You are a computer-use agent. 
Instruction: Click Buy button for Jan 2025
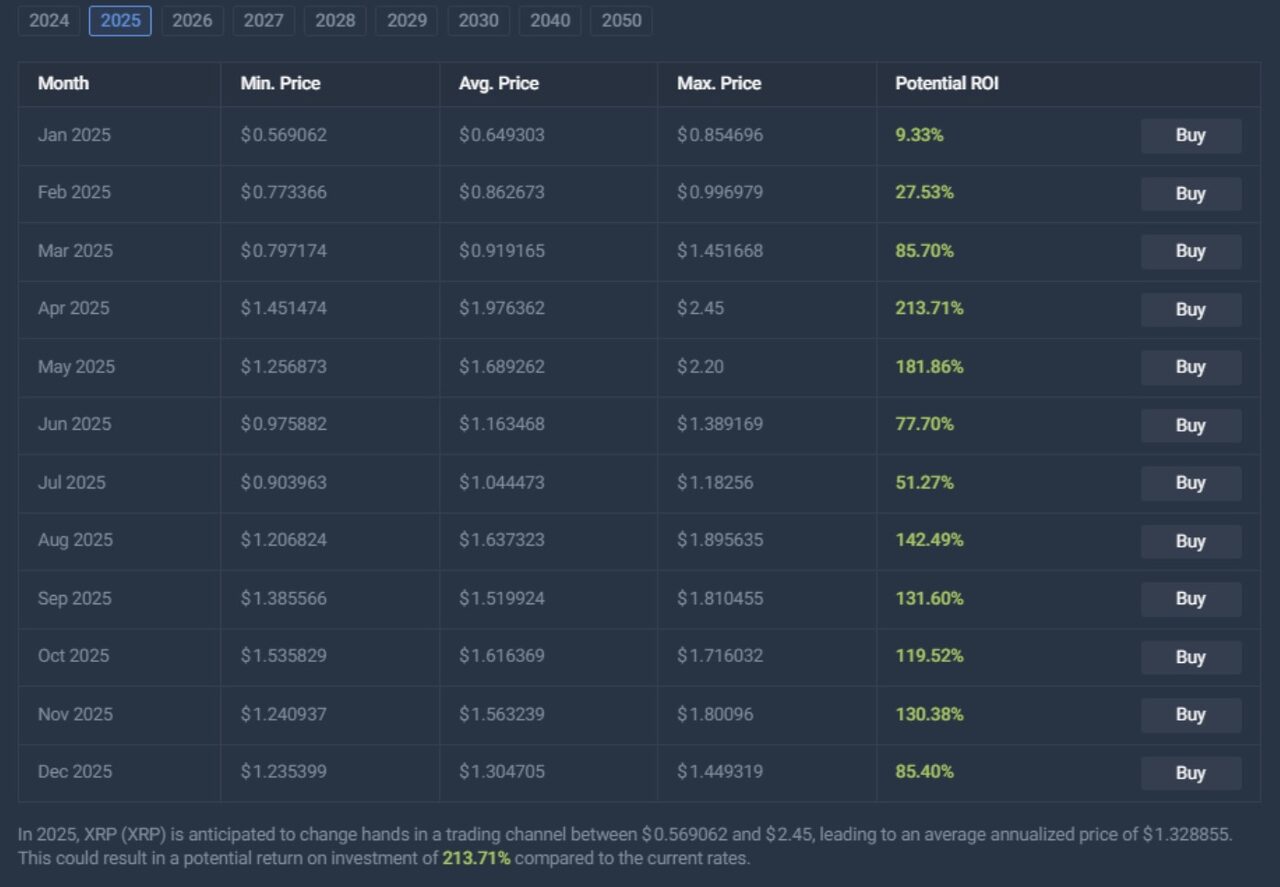1190,136
